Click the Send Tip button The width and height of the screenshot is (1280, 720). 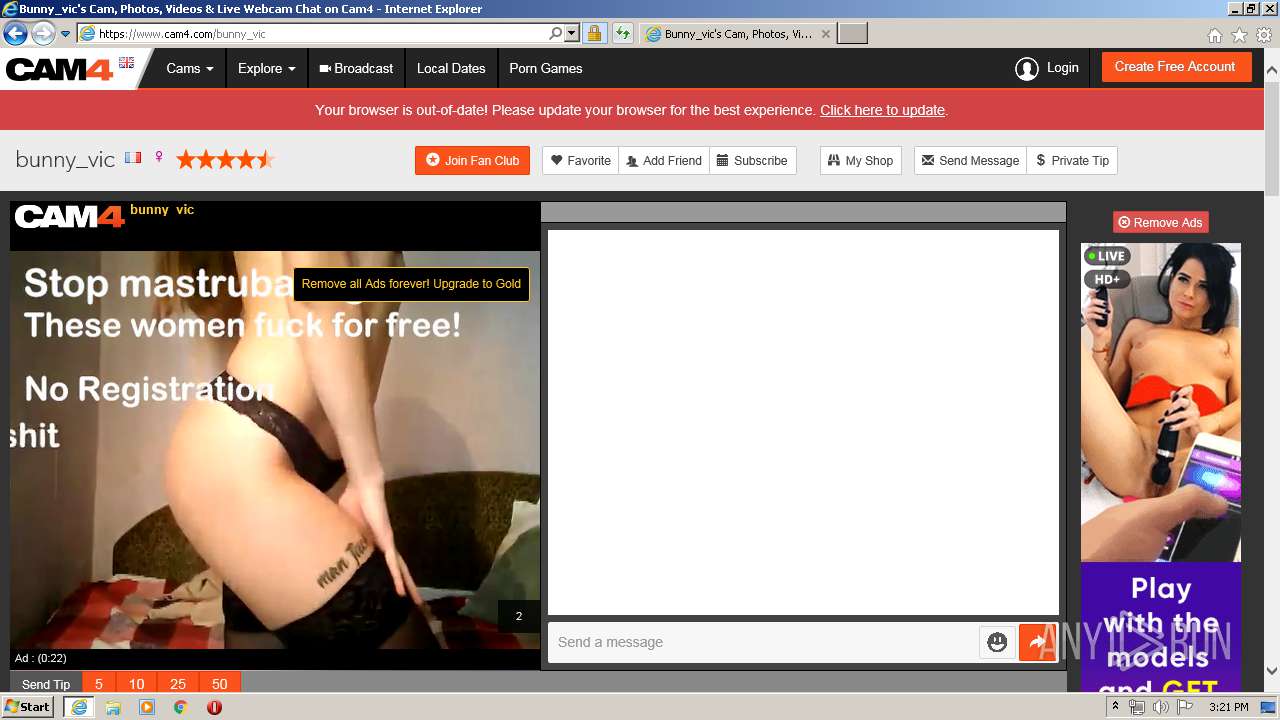46,684
